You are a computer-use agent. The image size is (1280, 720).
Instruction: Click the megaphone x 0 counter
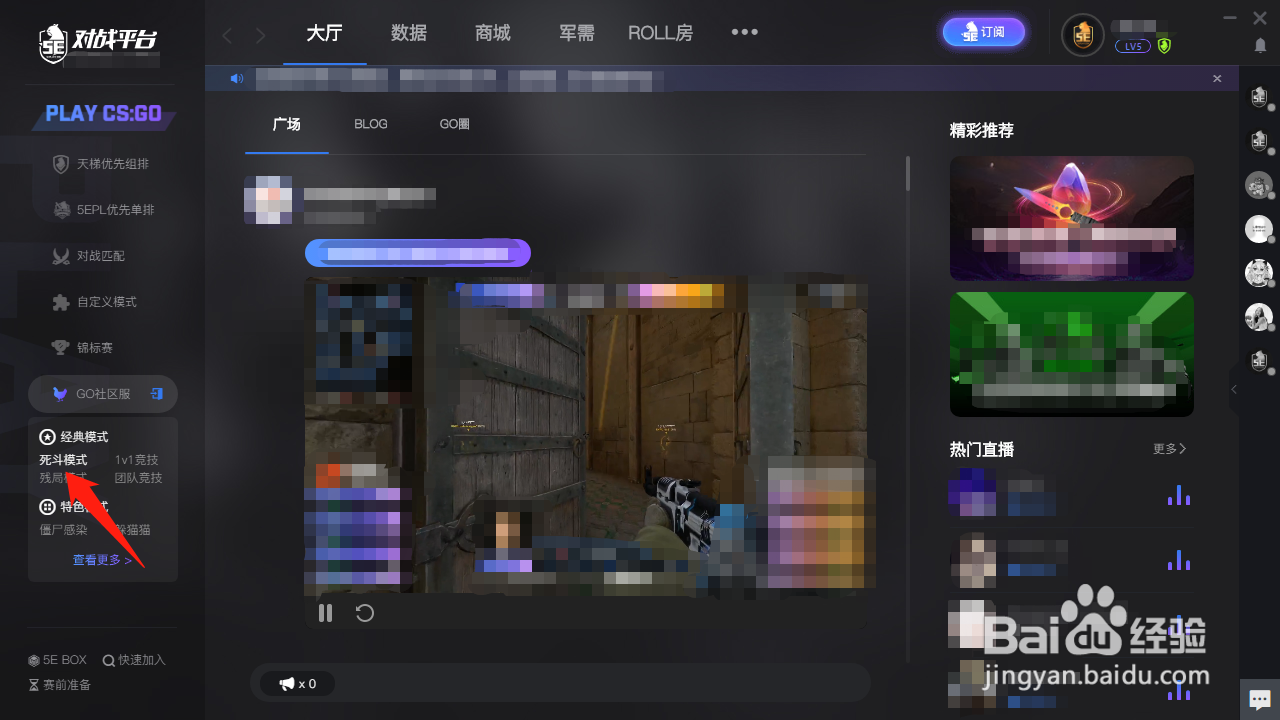(x=297, y=684)
